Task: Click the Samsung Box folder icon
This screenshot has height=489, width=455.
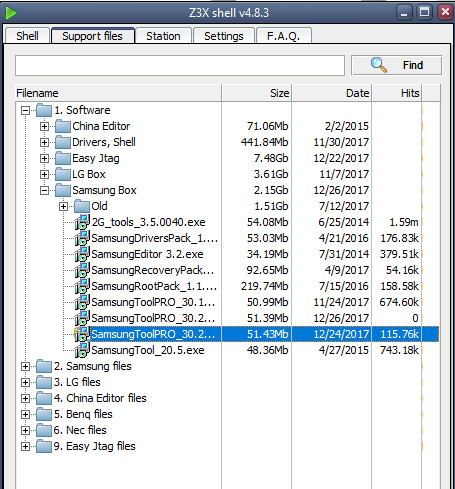Action: click(63, 190)
